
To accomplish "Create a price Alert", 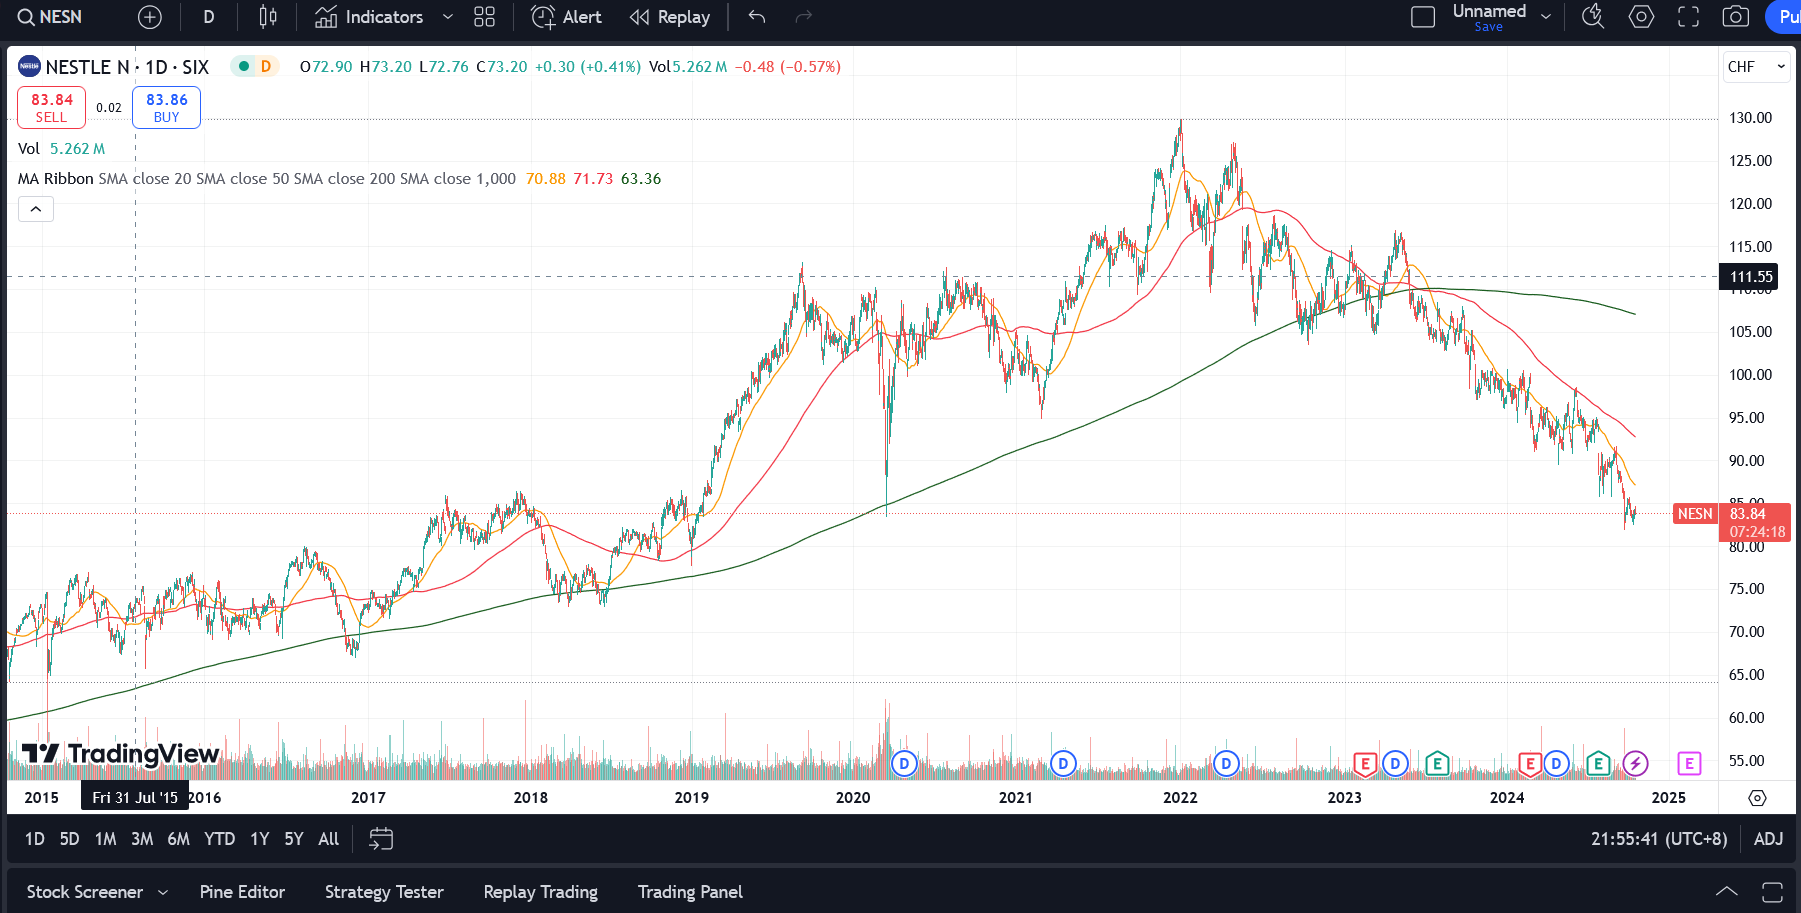I will (566, 17).
